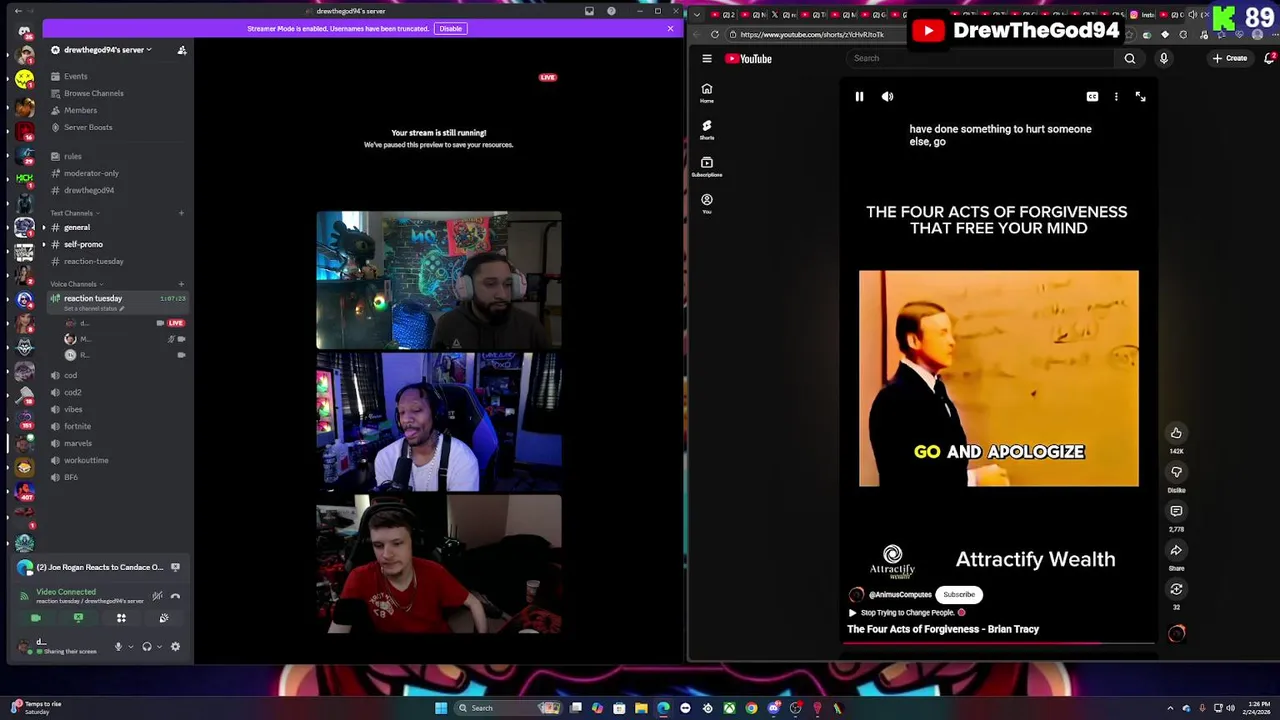This screenshot has width=1280, height=720.
Task: Dislike the Brian Tracy Short
Action: (1176, 472)
